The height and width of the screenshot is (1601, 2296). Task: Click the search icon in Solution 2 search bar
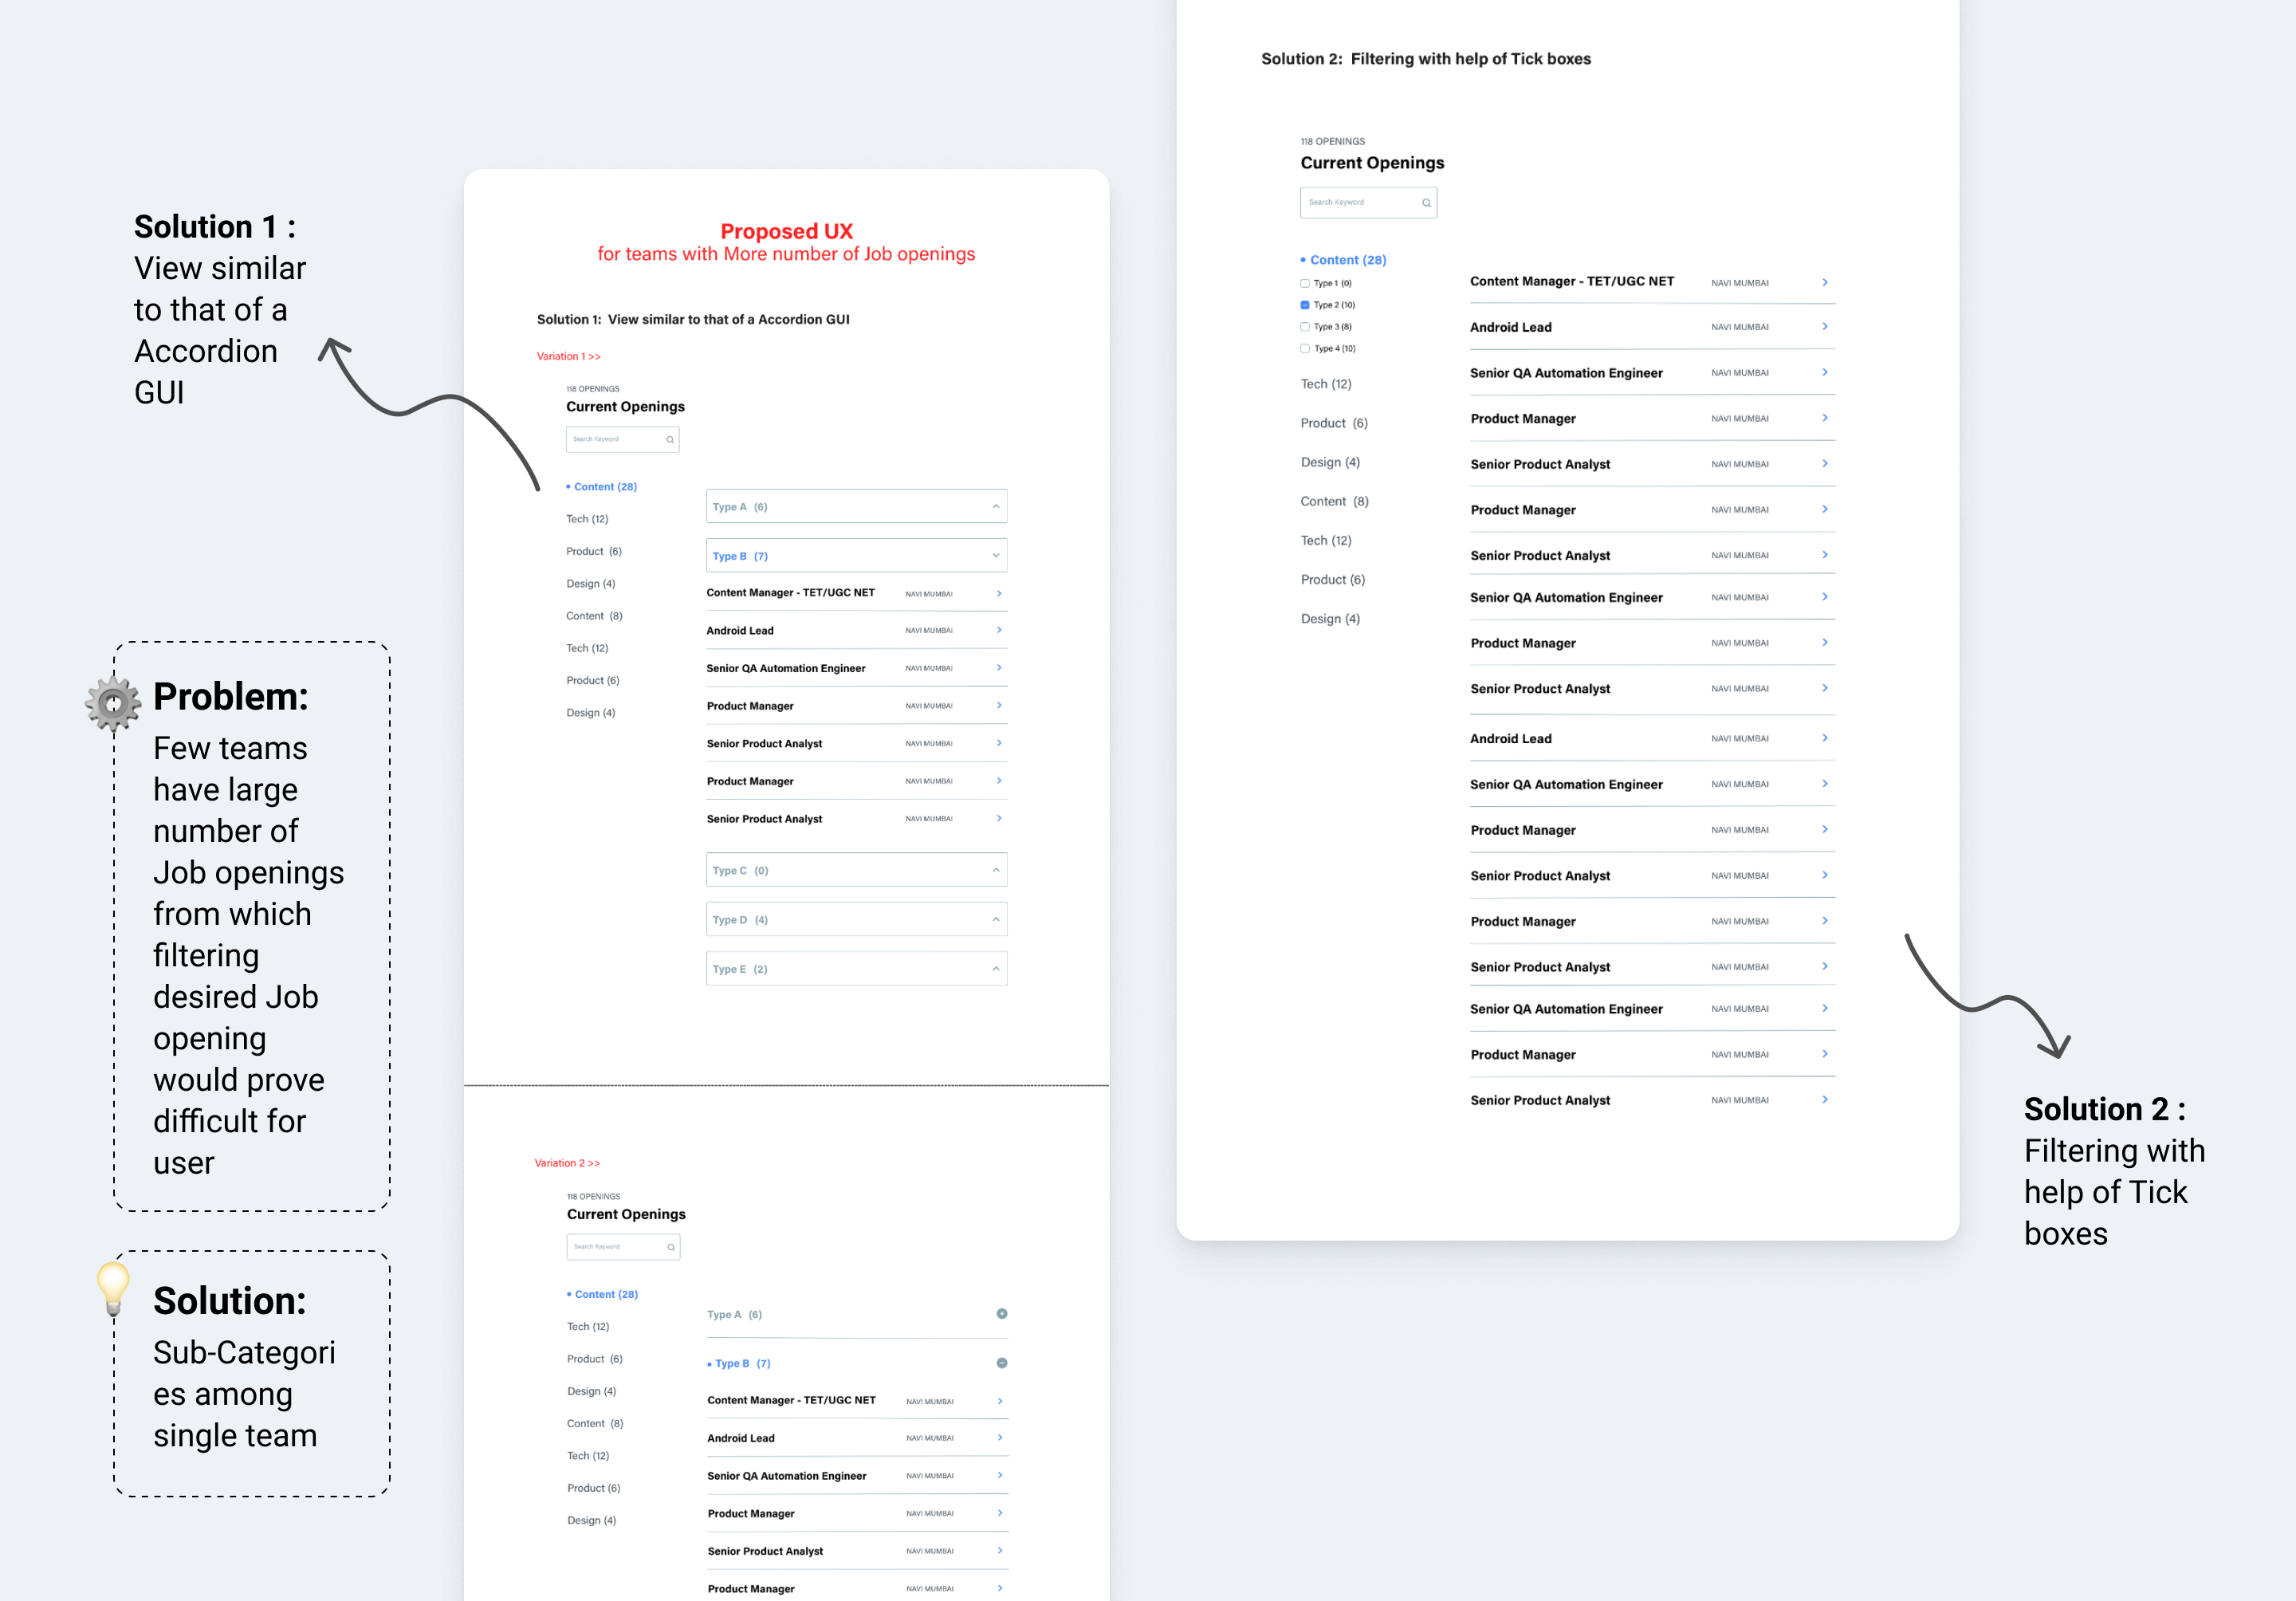click(1426, 202)
